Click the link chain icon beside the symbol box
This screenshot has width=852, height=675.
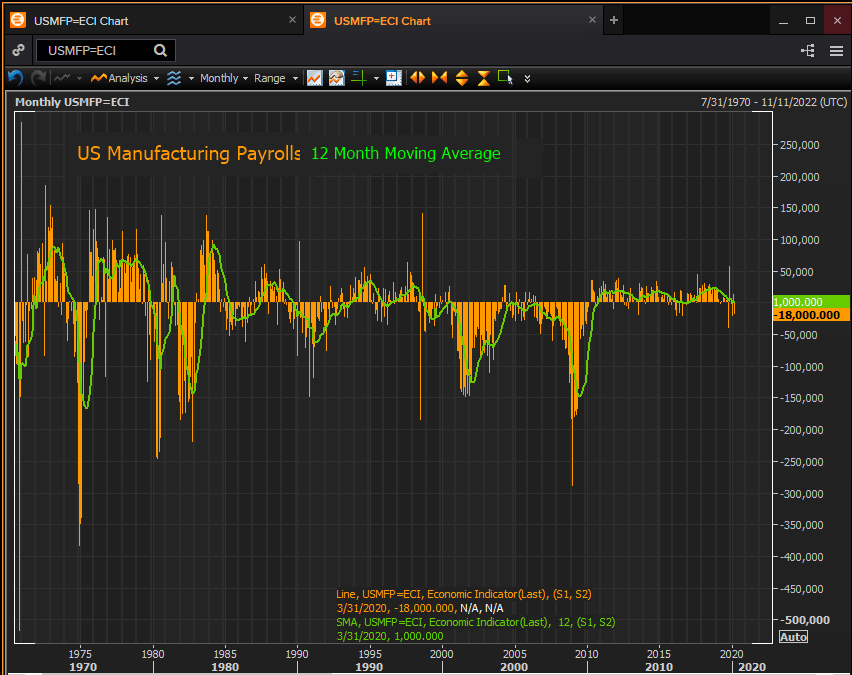point(18,50)
